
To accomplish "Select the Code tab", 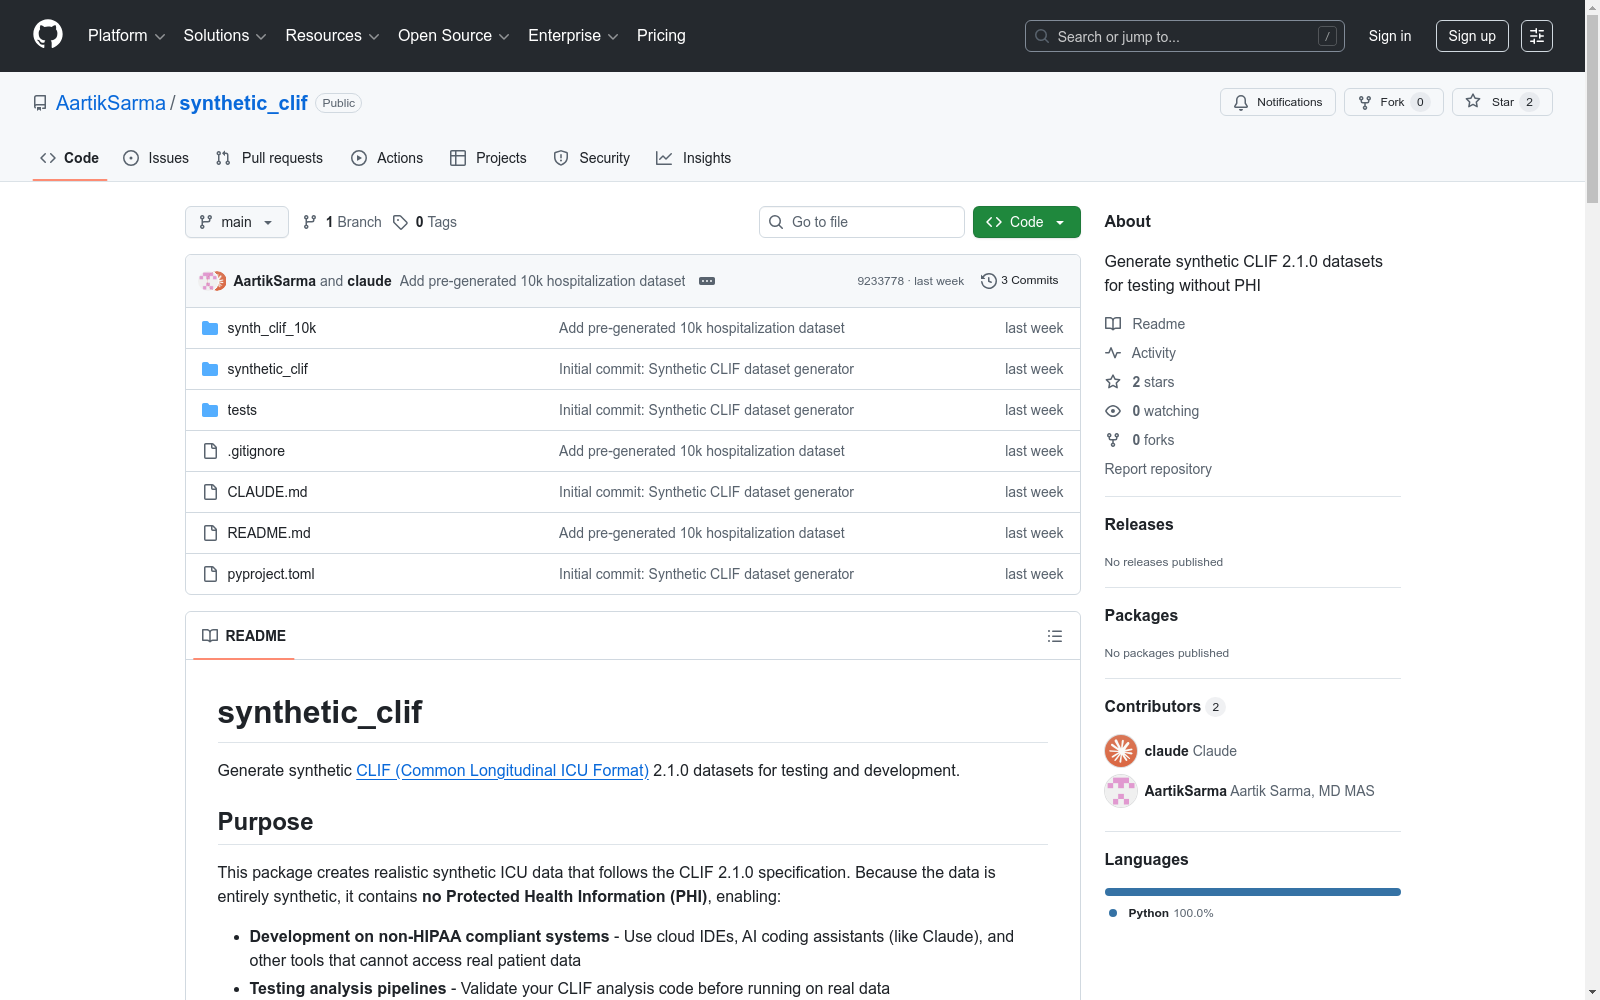I will 70,158.
